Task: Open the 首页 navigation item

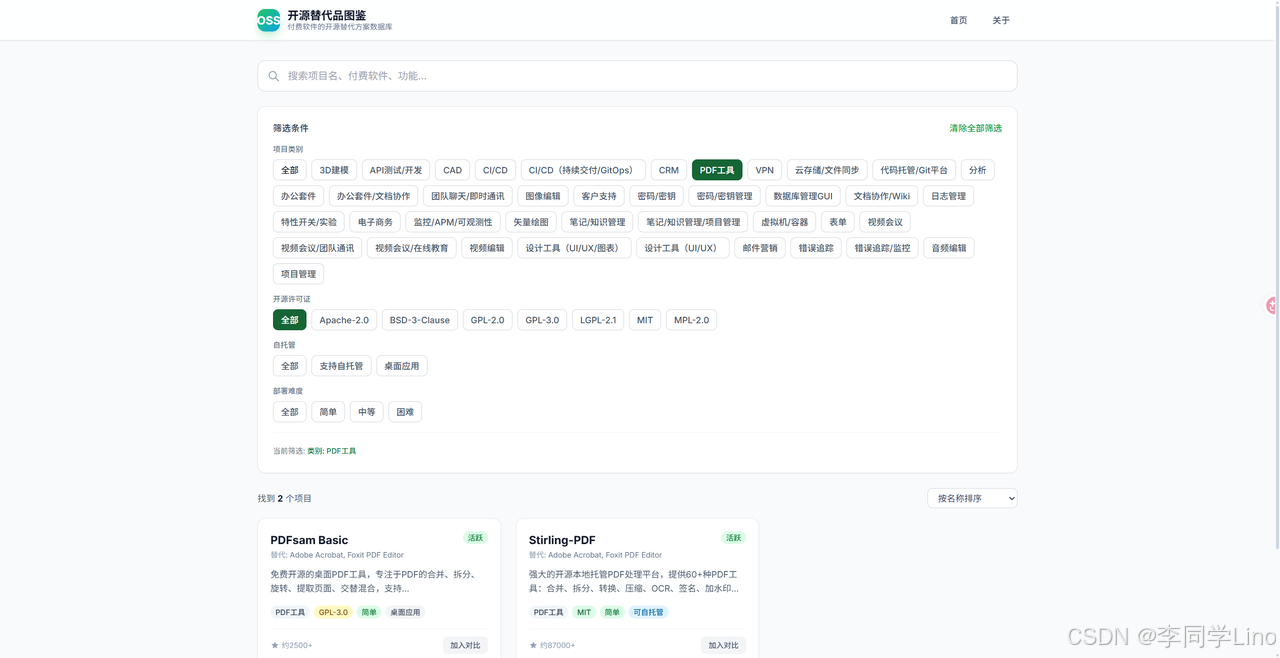Action: coord(959,20)
